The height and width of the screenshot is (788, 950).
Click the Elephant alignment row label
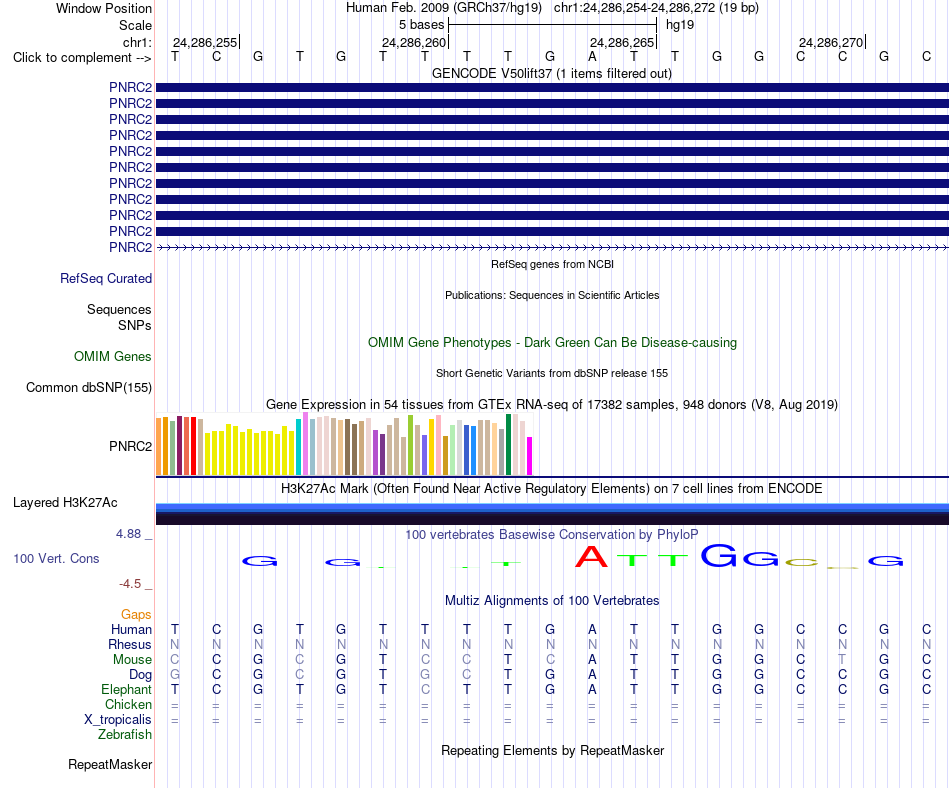tap(126, 690)
